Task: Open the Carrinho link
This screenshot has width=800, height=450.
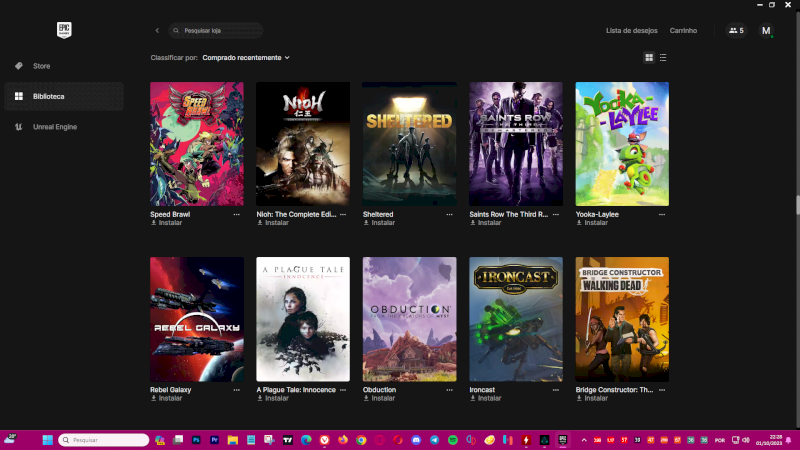Action: coord(683,31)
